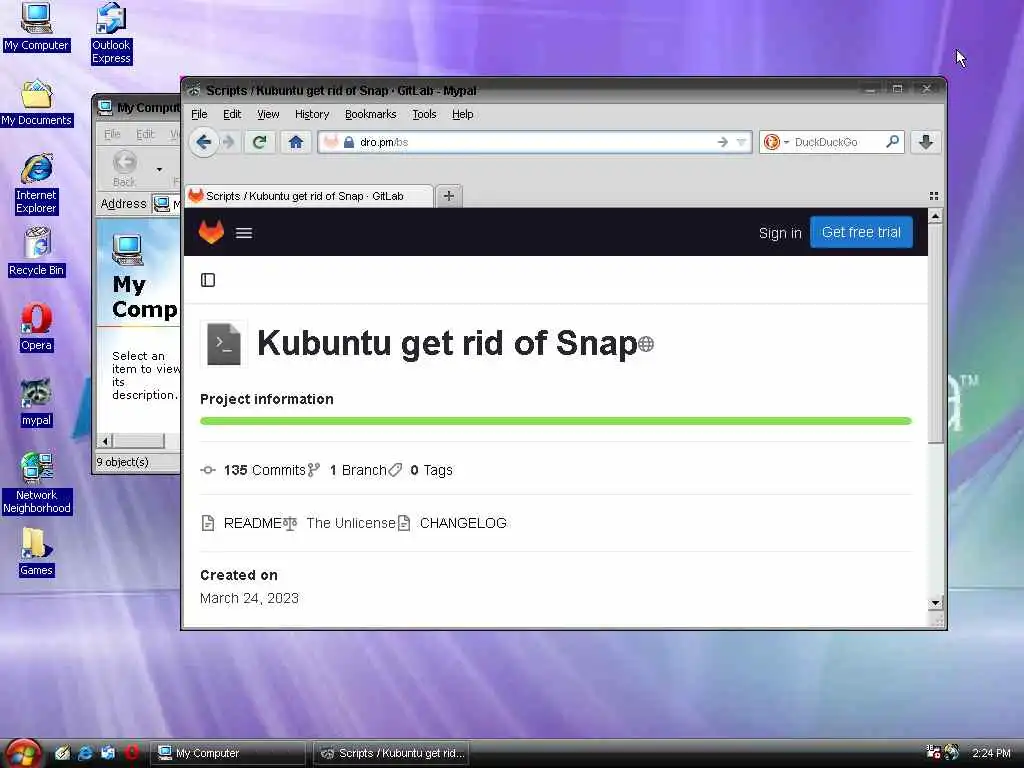Viewport: 1024px width, 768px height.
Task: Reload the page with the refresh icon
Action: (259, 142)
